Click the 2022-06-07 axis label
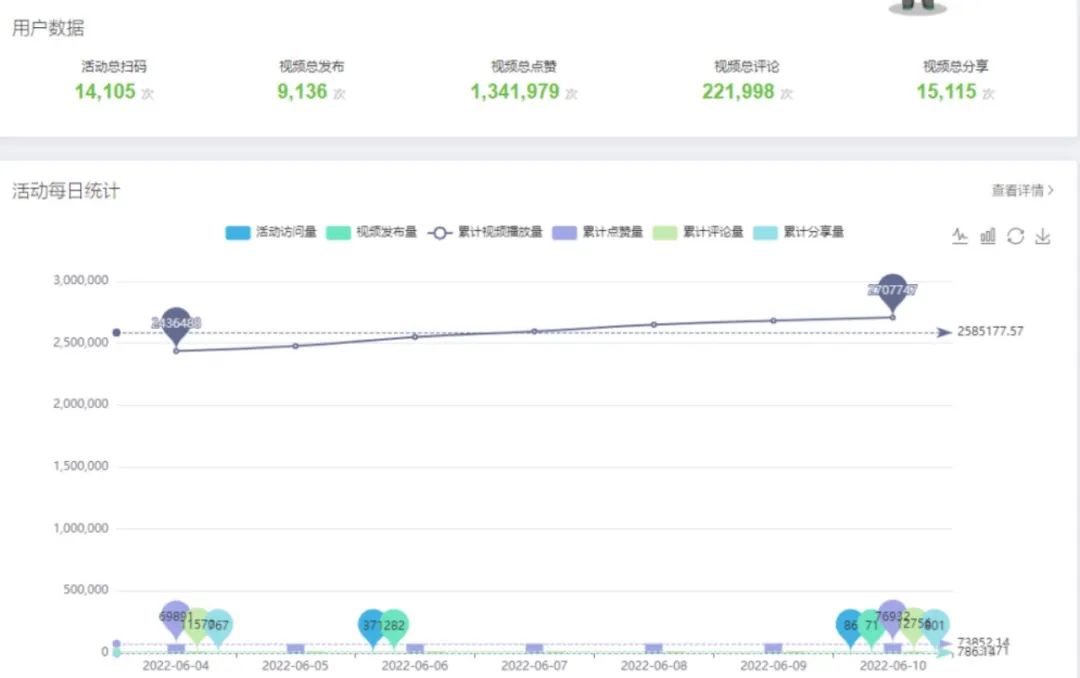The image size is (1080, 678). point(535,663)
